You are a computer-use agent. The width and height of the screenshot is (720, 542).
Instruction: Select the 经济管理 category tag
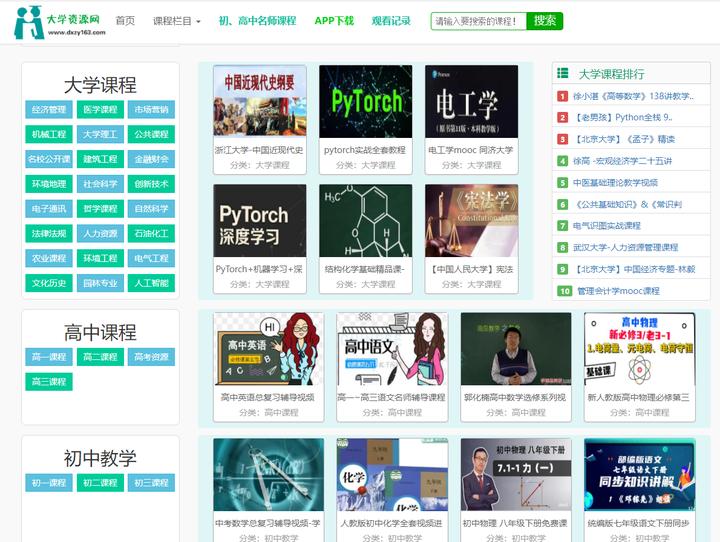tap(49, 109)
